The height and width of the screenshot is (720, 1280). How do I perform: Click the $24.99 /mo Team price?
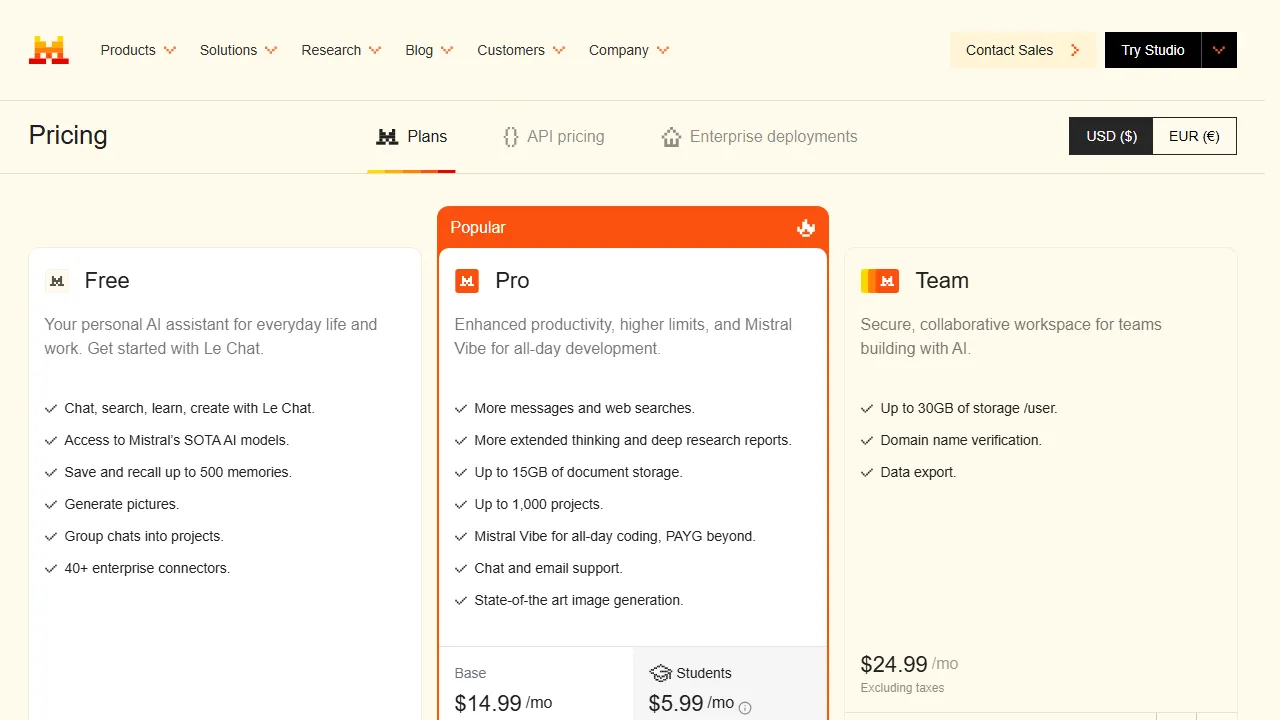pyautogui.click(x=909, y=664)
